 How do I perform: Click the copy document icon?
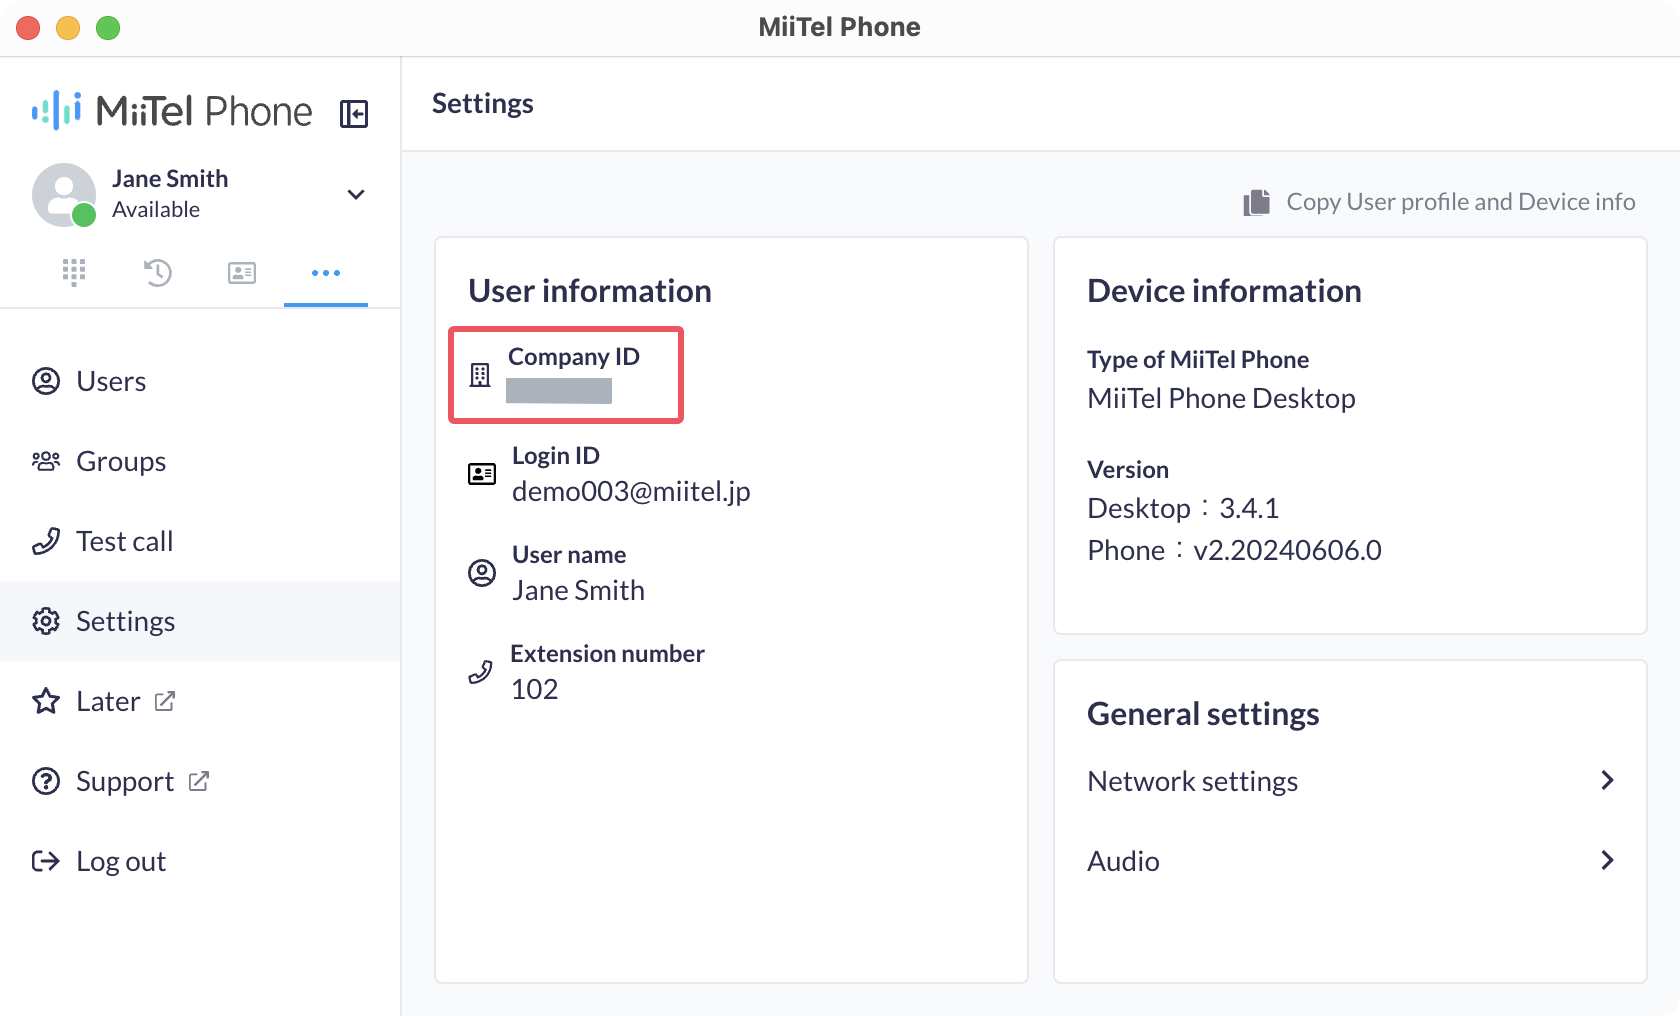1257,202
